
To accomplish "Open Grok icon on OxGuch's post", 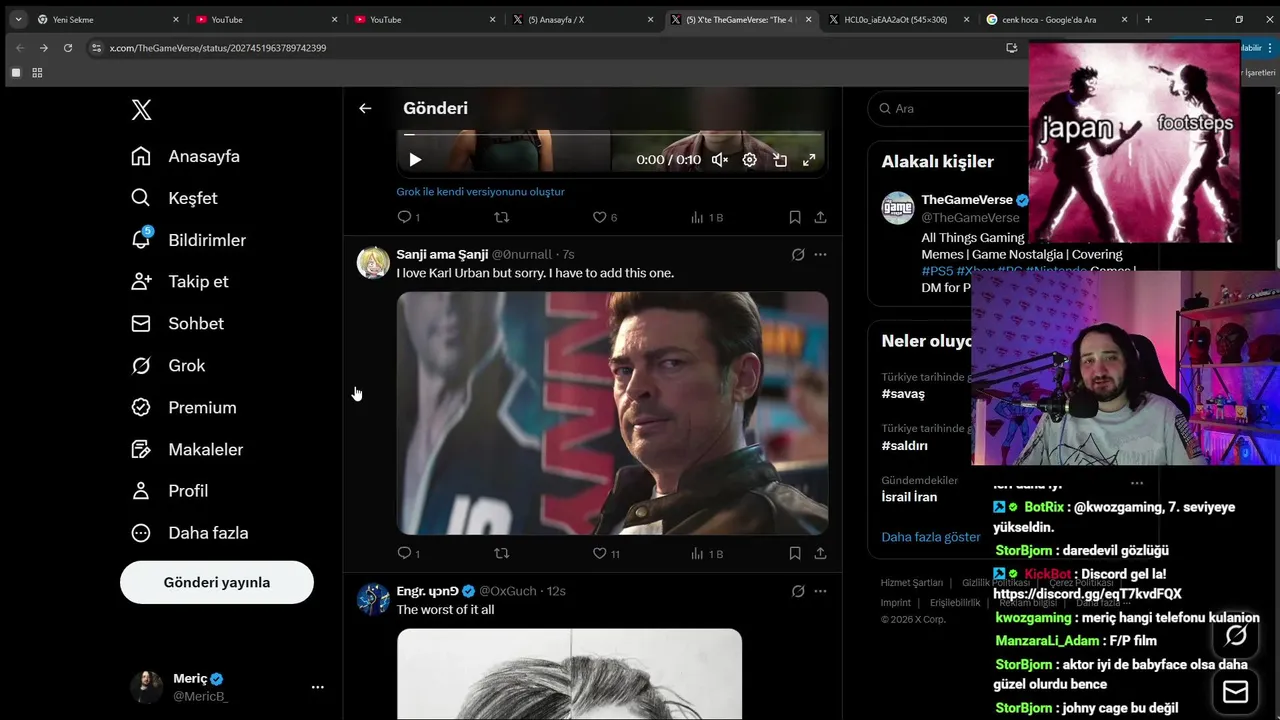I will [x=798, y=591].
